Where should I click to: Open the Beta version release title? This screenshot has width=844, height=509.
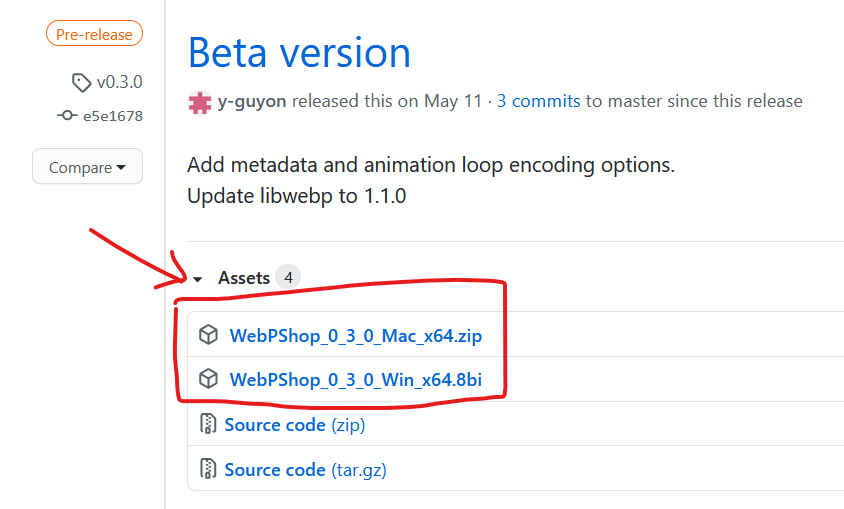click(299, 53)
